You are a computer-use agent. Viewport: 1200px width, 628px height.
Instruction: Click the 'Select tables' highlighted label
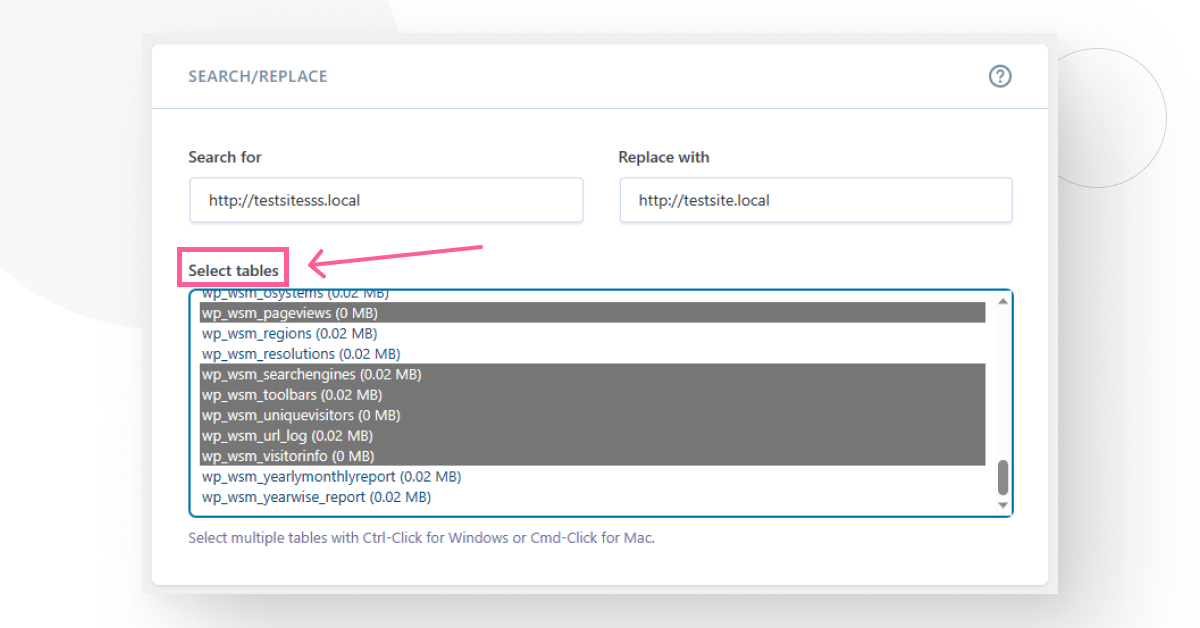pyautogui.click(x=233, y=269)
